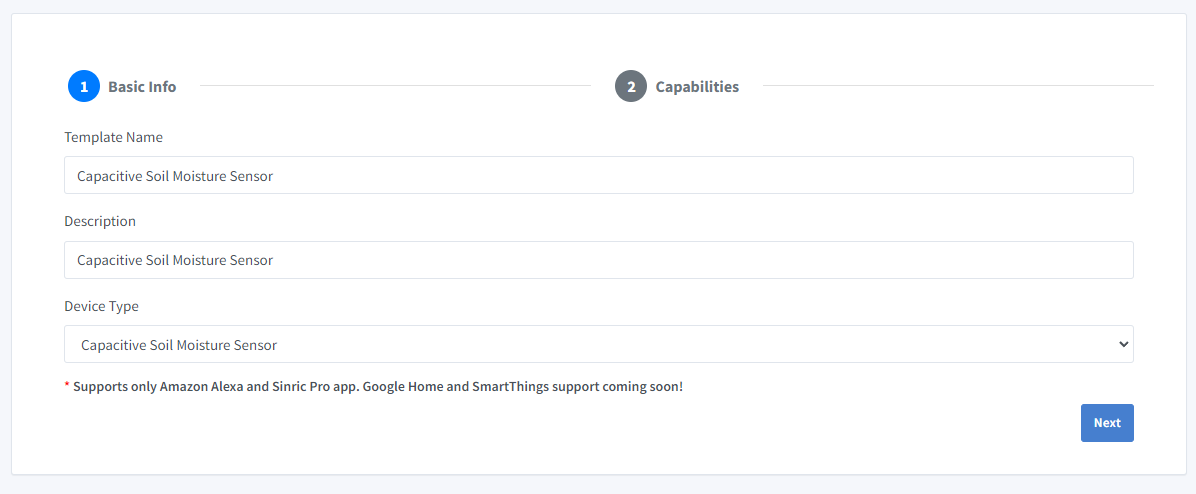The width and height of the screenshot is (1196, 494).
Task: Click the Device Type field label
Action: pos(101,306)
